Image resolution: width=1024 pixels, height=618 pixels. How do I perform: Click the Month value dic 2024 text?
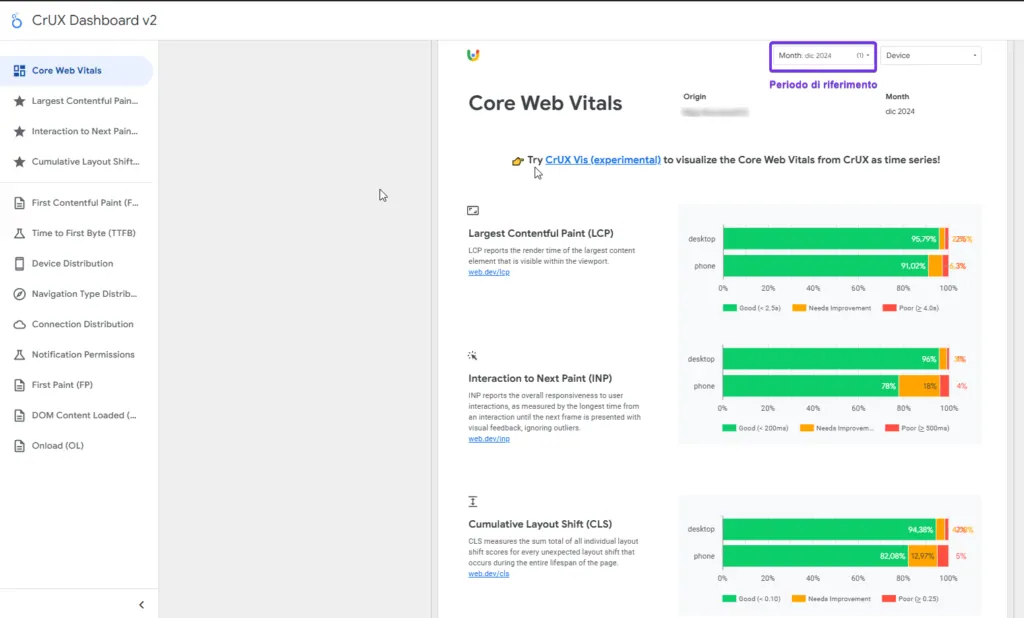pos(900,112)
